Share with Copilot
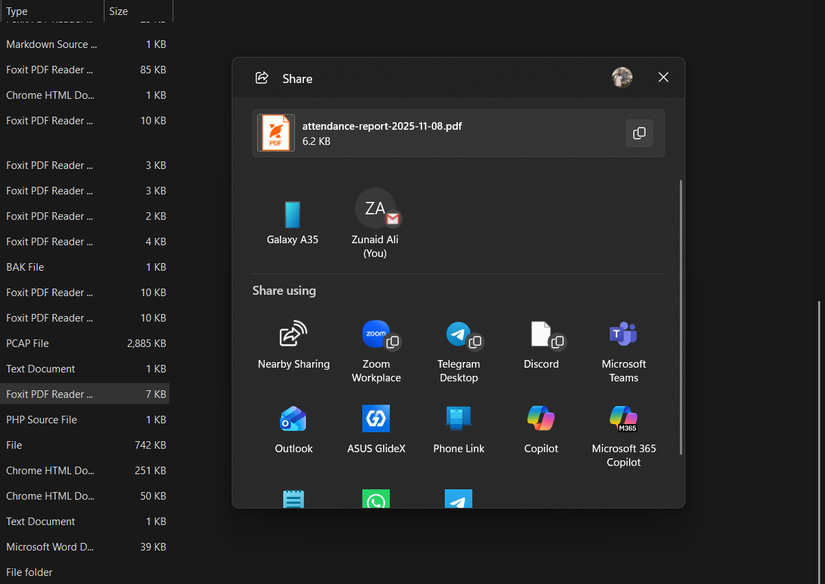Image resolution: width=825 pixels, height=584 pixels. tap(541, 429)
